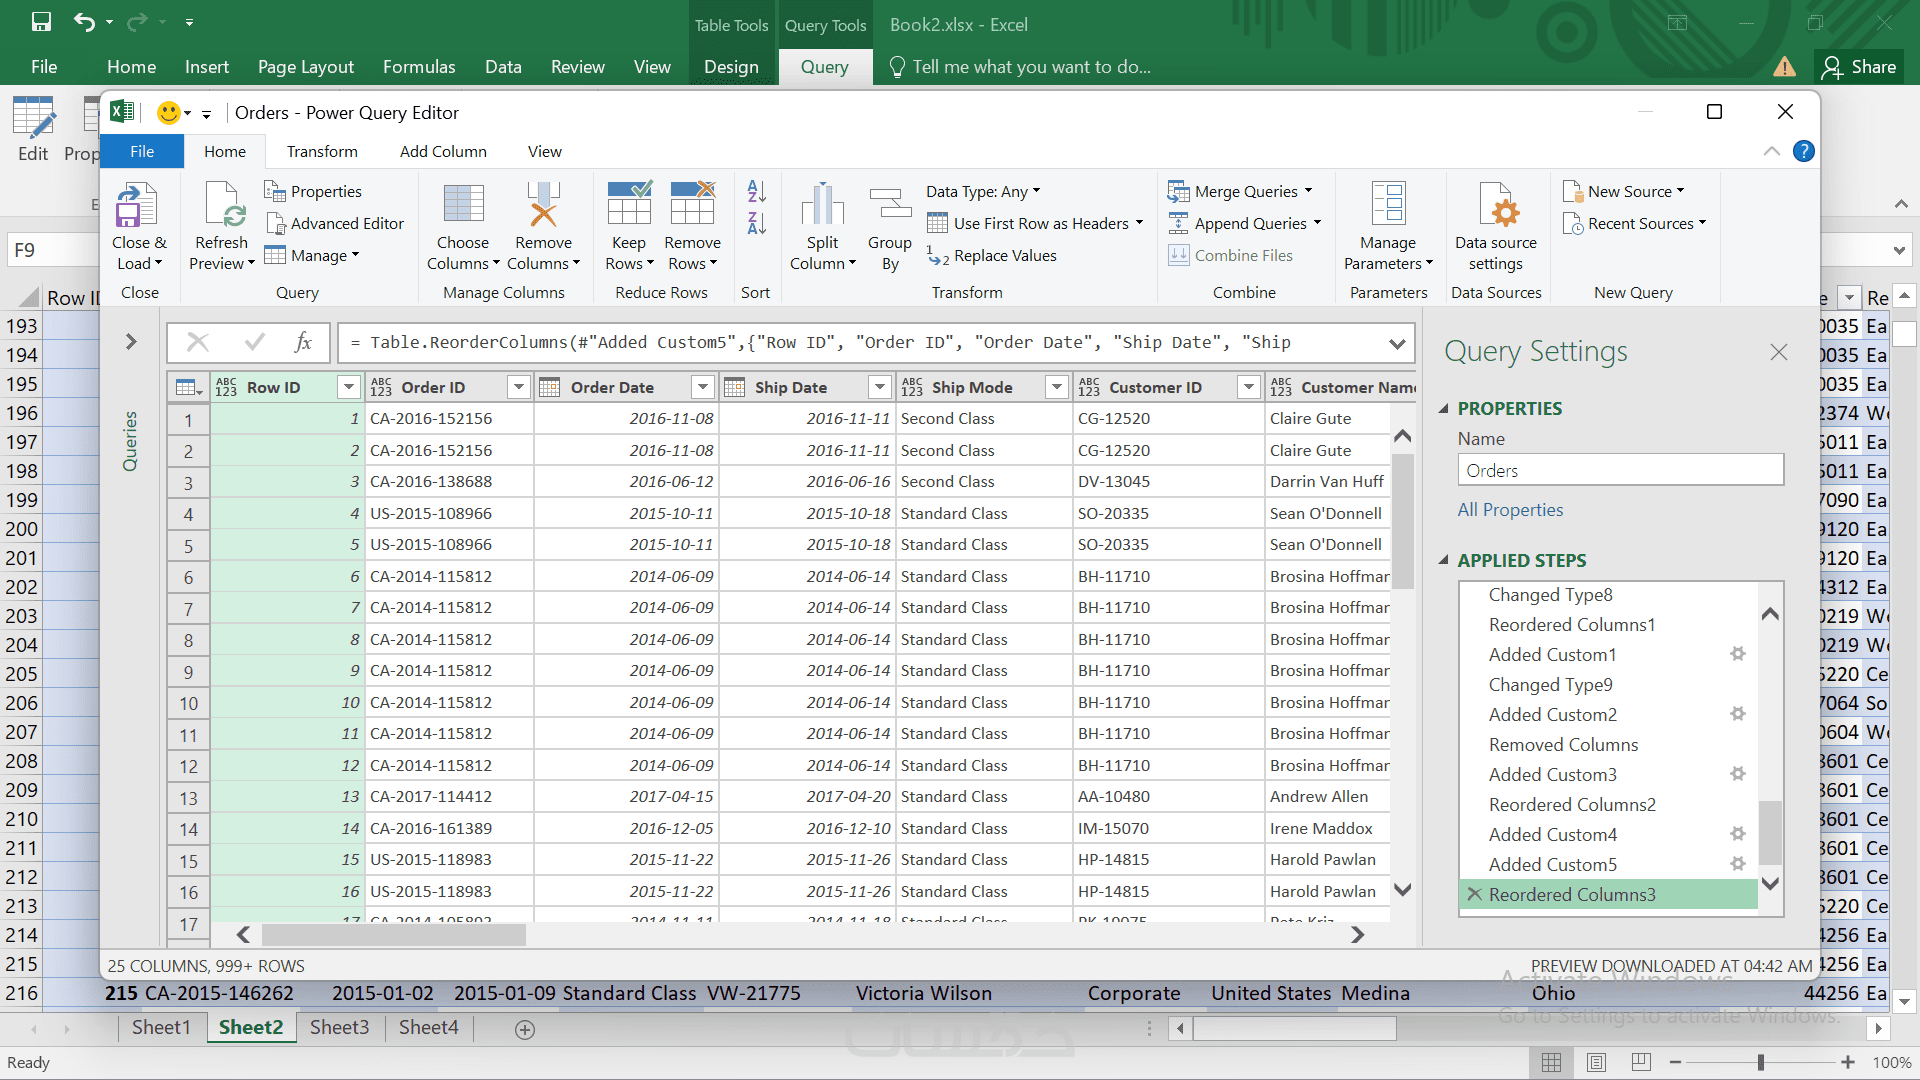Click the Remove Columns icon
The image size is (1920, 1080).
(x=543, y=206)
